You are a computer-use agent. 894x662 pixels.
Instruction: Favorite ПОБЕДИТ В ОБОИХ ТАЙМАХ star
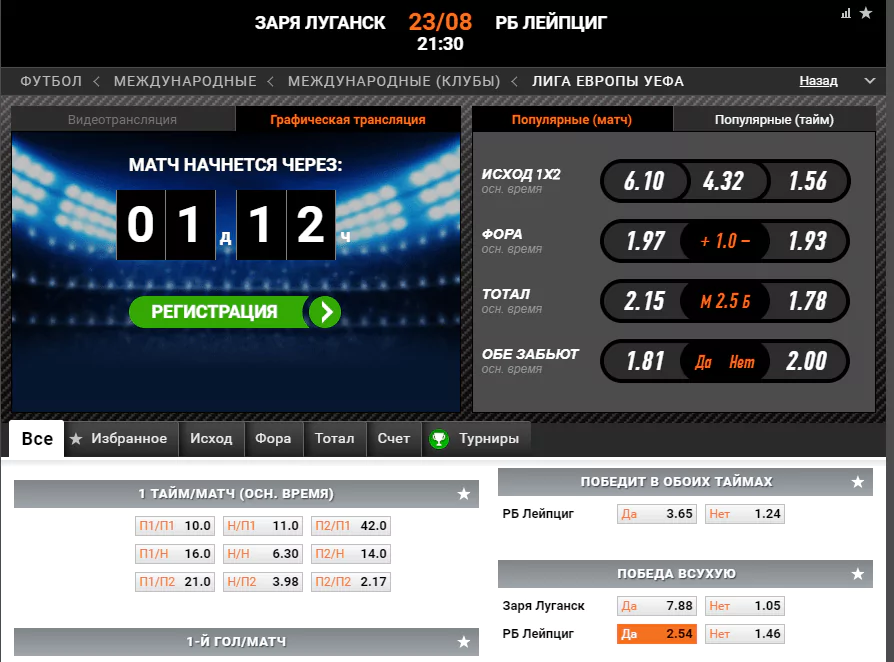point(858,482)
